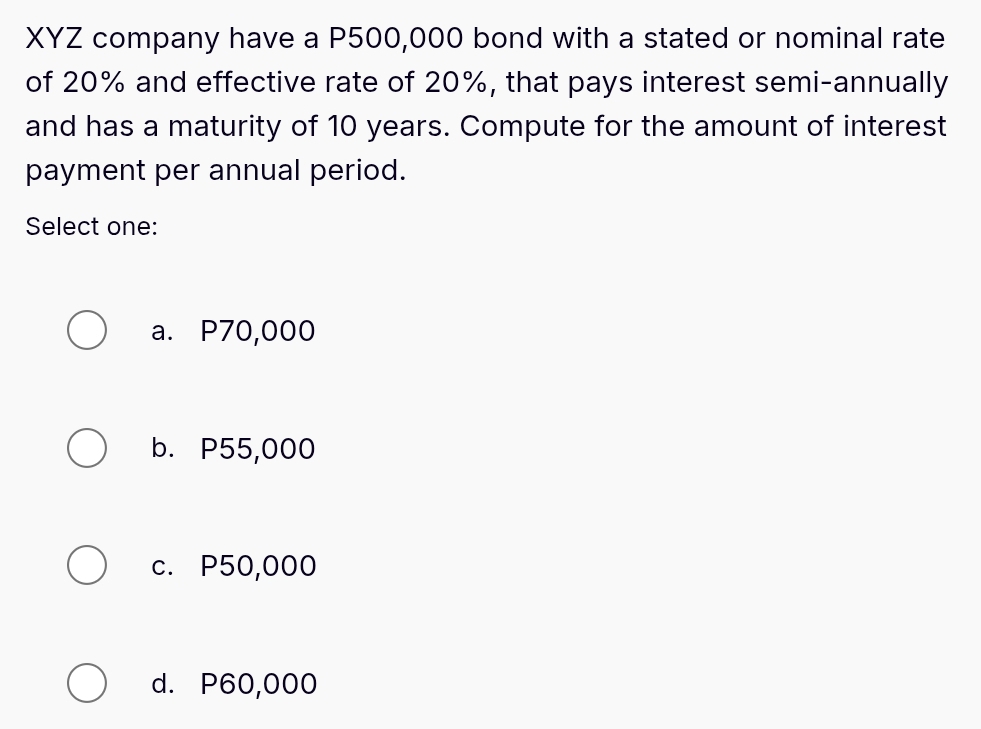Click the letter "d." option label

(x=163, y=684)
